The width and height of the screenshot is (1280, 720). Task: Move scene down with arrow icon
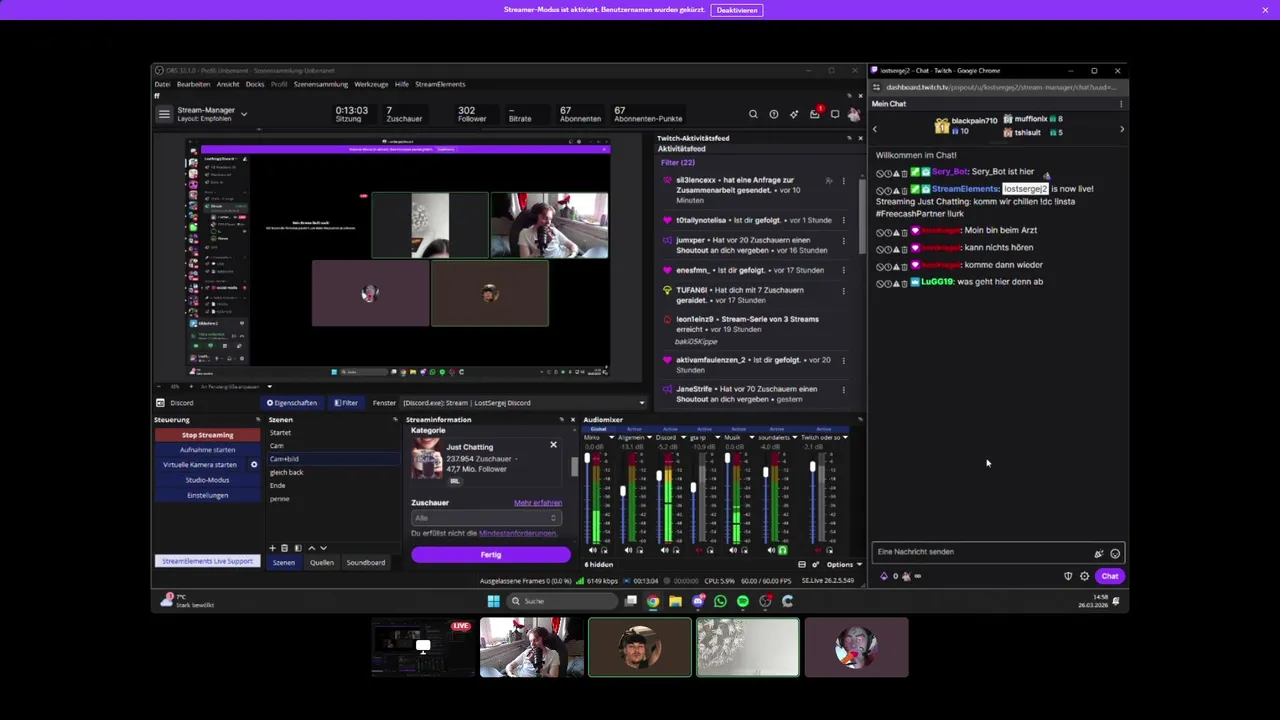point(323,548)
